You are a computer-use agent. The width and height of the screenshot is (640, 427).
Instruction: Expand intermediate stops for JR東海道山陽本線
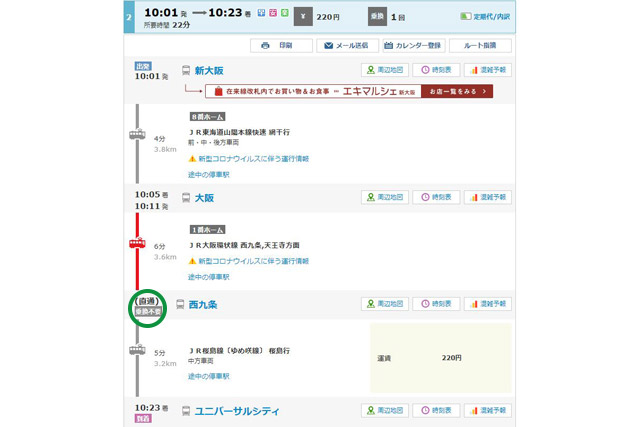(208, 175)
